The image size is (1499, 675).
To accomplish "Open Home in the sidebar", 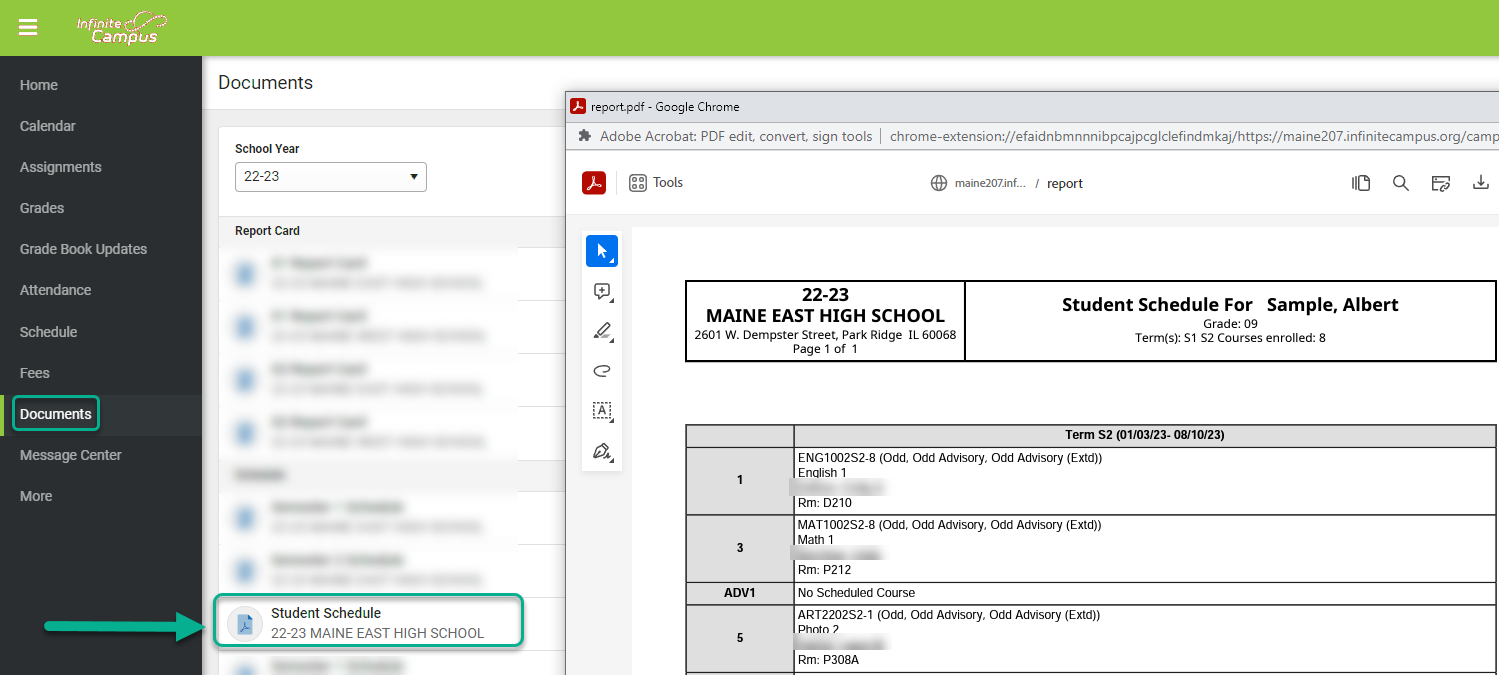I will [x=39, y=85].
